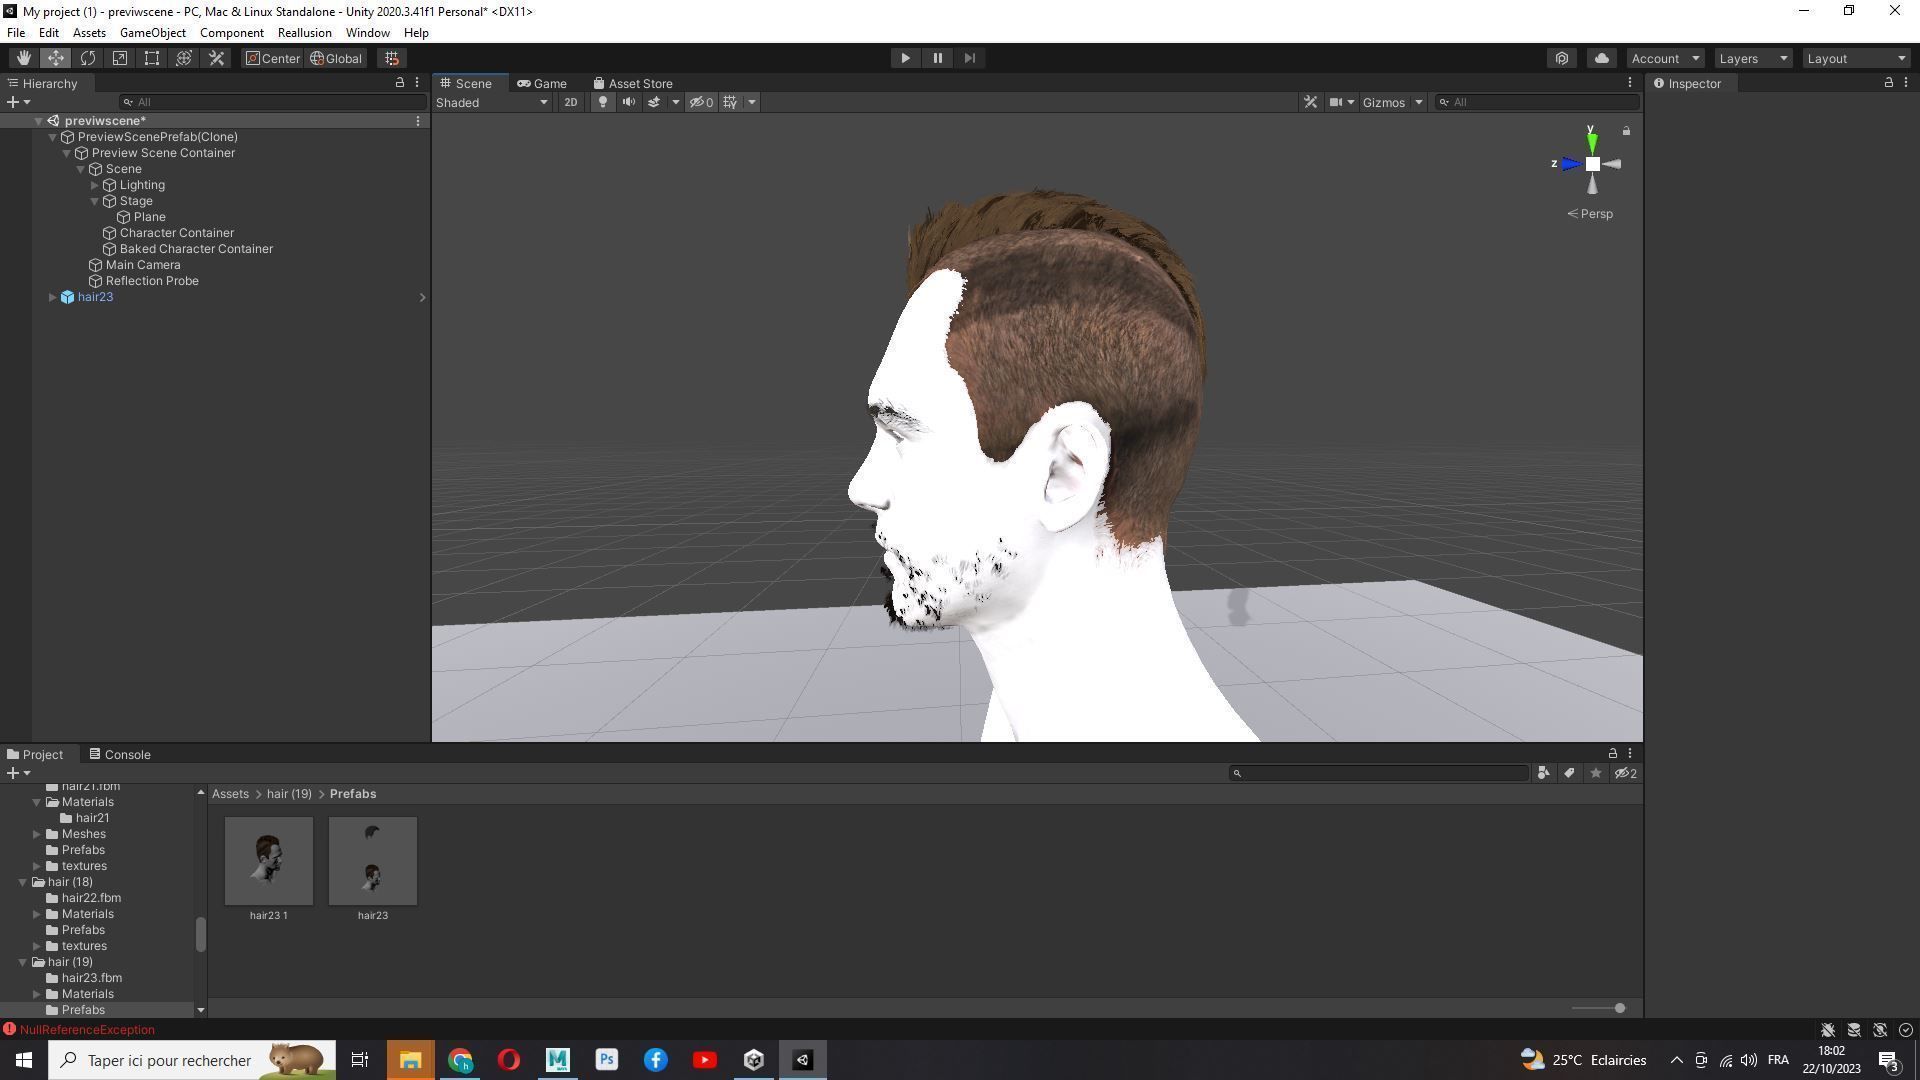Toggle scene effects (skybox, fog)
Screen dimensions: 1920x1080
point(653,102)
